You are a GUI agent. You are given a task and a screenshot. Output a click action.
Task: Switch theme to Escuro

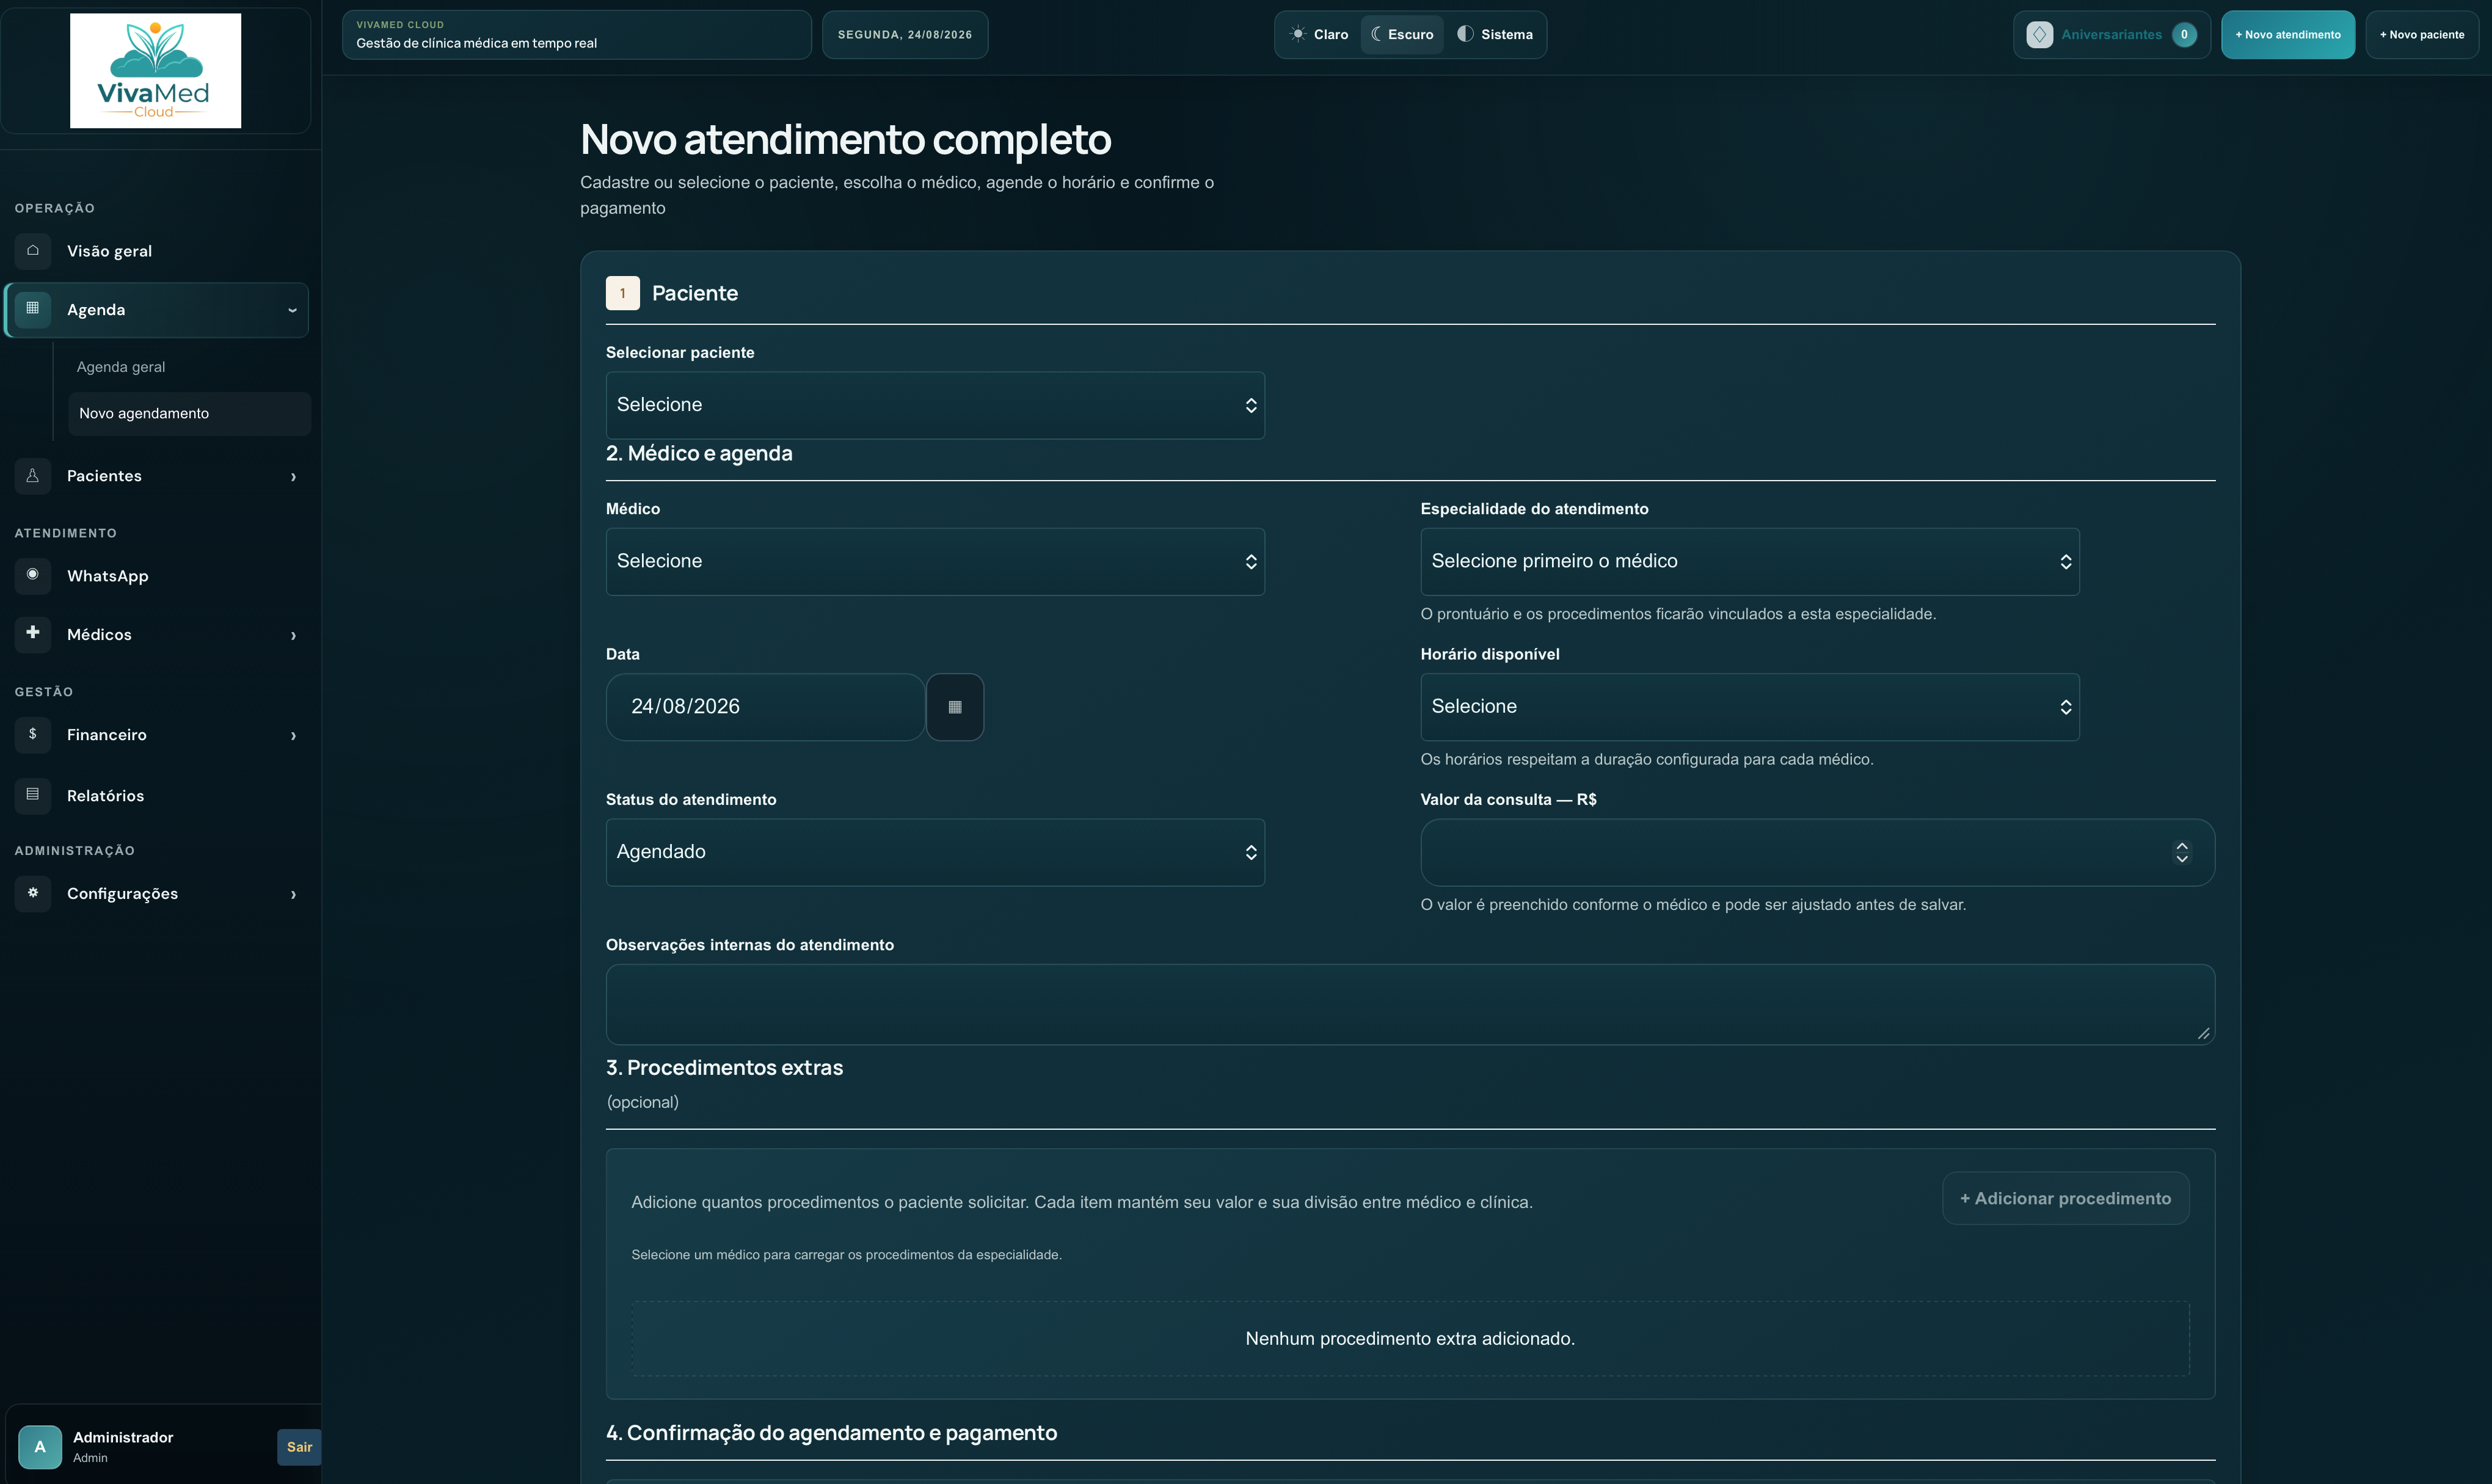[x=1402, y=34]
